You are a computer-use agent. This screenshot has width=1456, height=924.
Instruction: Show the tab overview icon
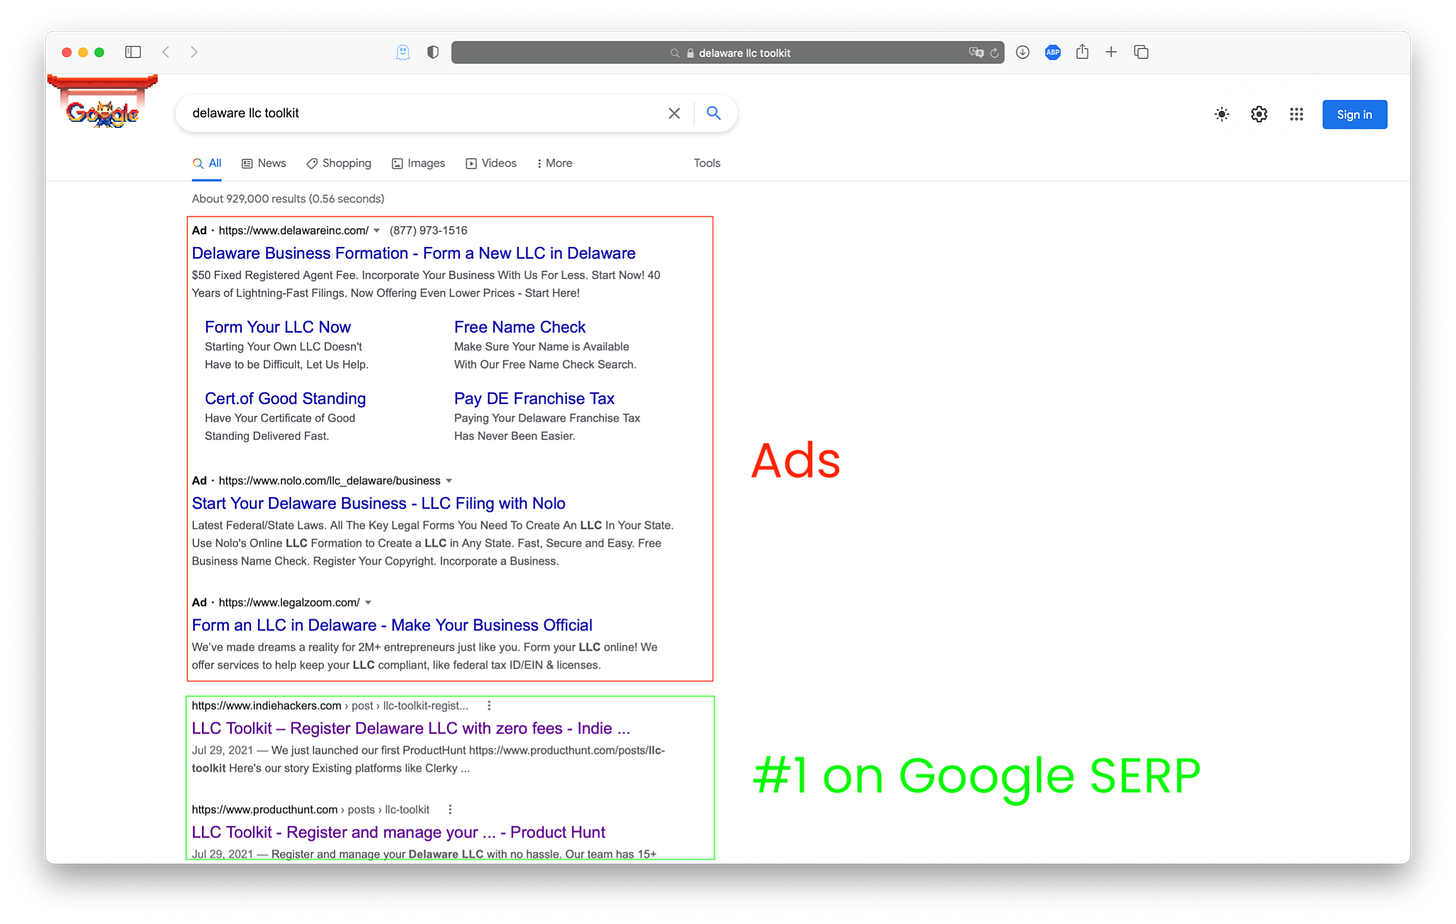pos(1141,52)
